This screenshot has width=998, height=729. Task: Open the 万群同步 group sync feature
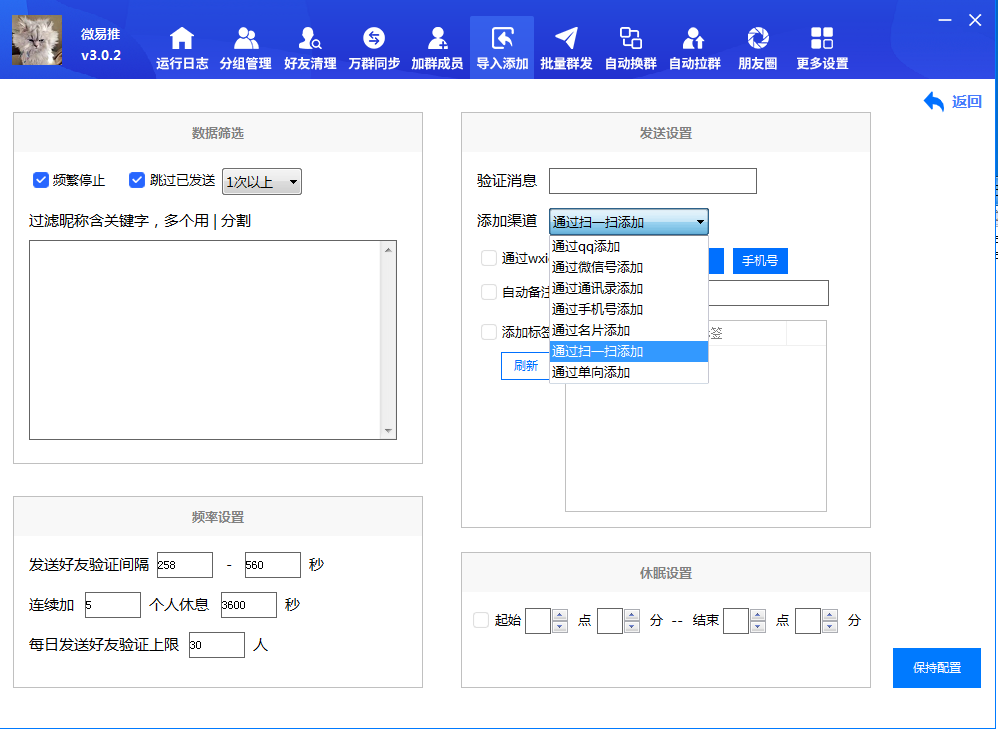373,45
